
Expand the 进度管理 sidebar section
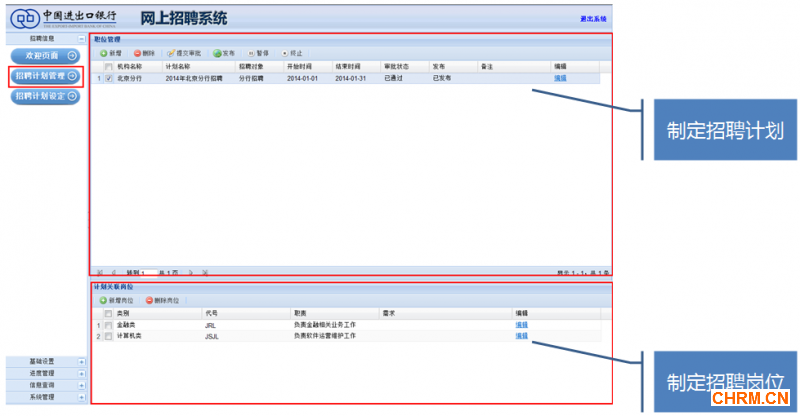pyautogui.click(x=81, y=373)
